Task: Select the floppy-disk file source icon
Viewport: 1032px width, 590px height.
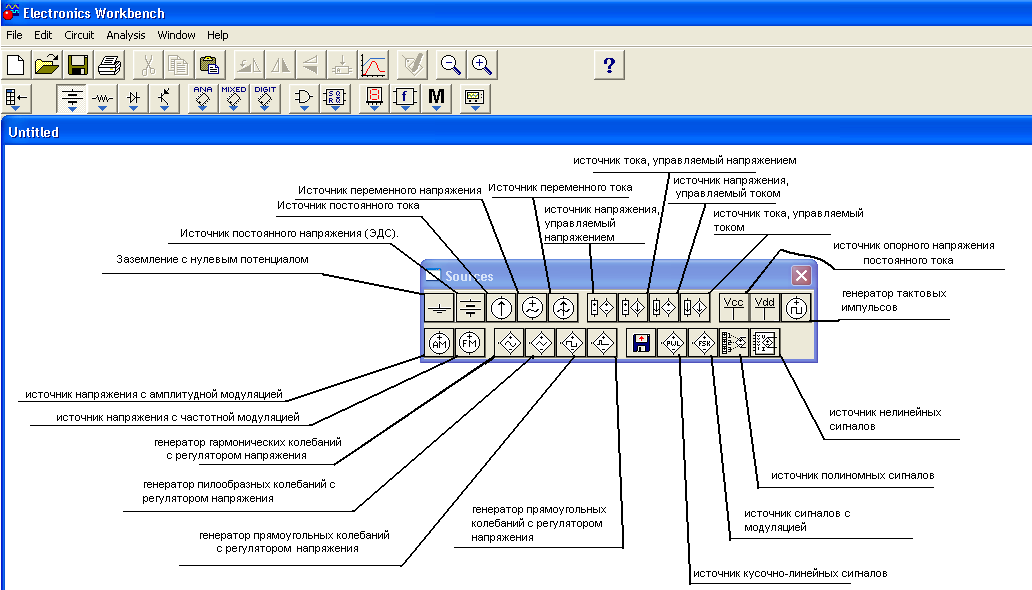Action: 640,342
